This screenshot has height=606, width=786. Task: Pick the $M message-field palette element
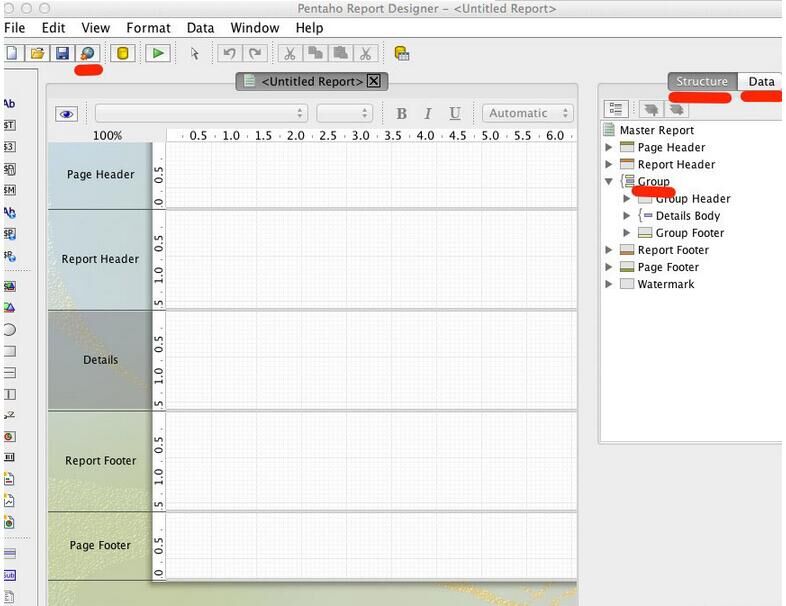pyautogui.click(x=9, y=190)
